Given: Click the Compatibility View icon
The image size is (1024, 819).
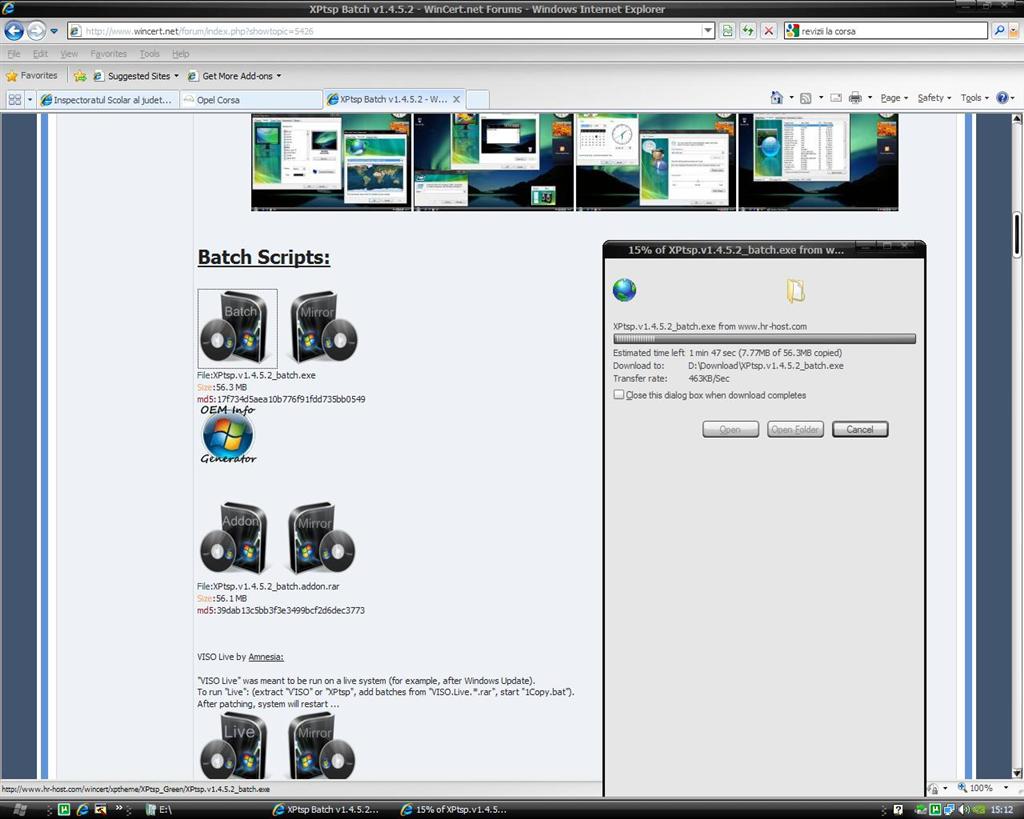Looking at the screenshot, I should coord(727,31).
